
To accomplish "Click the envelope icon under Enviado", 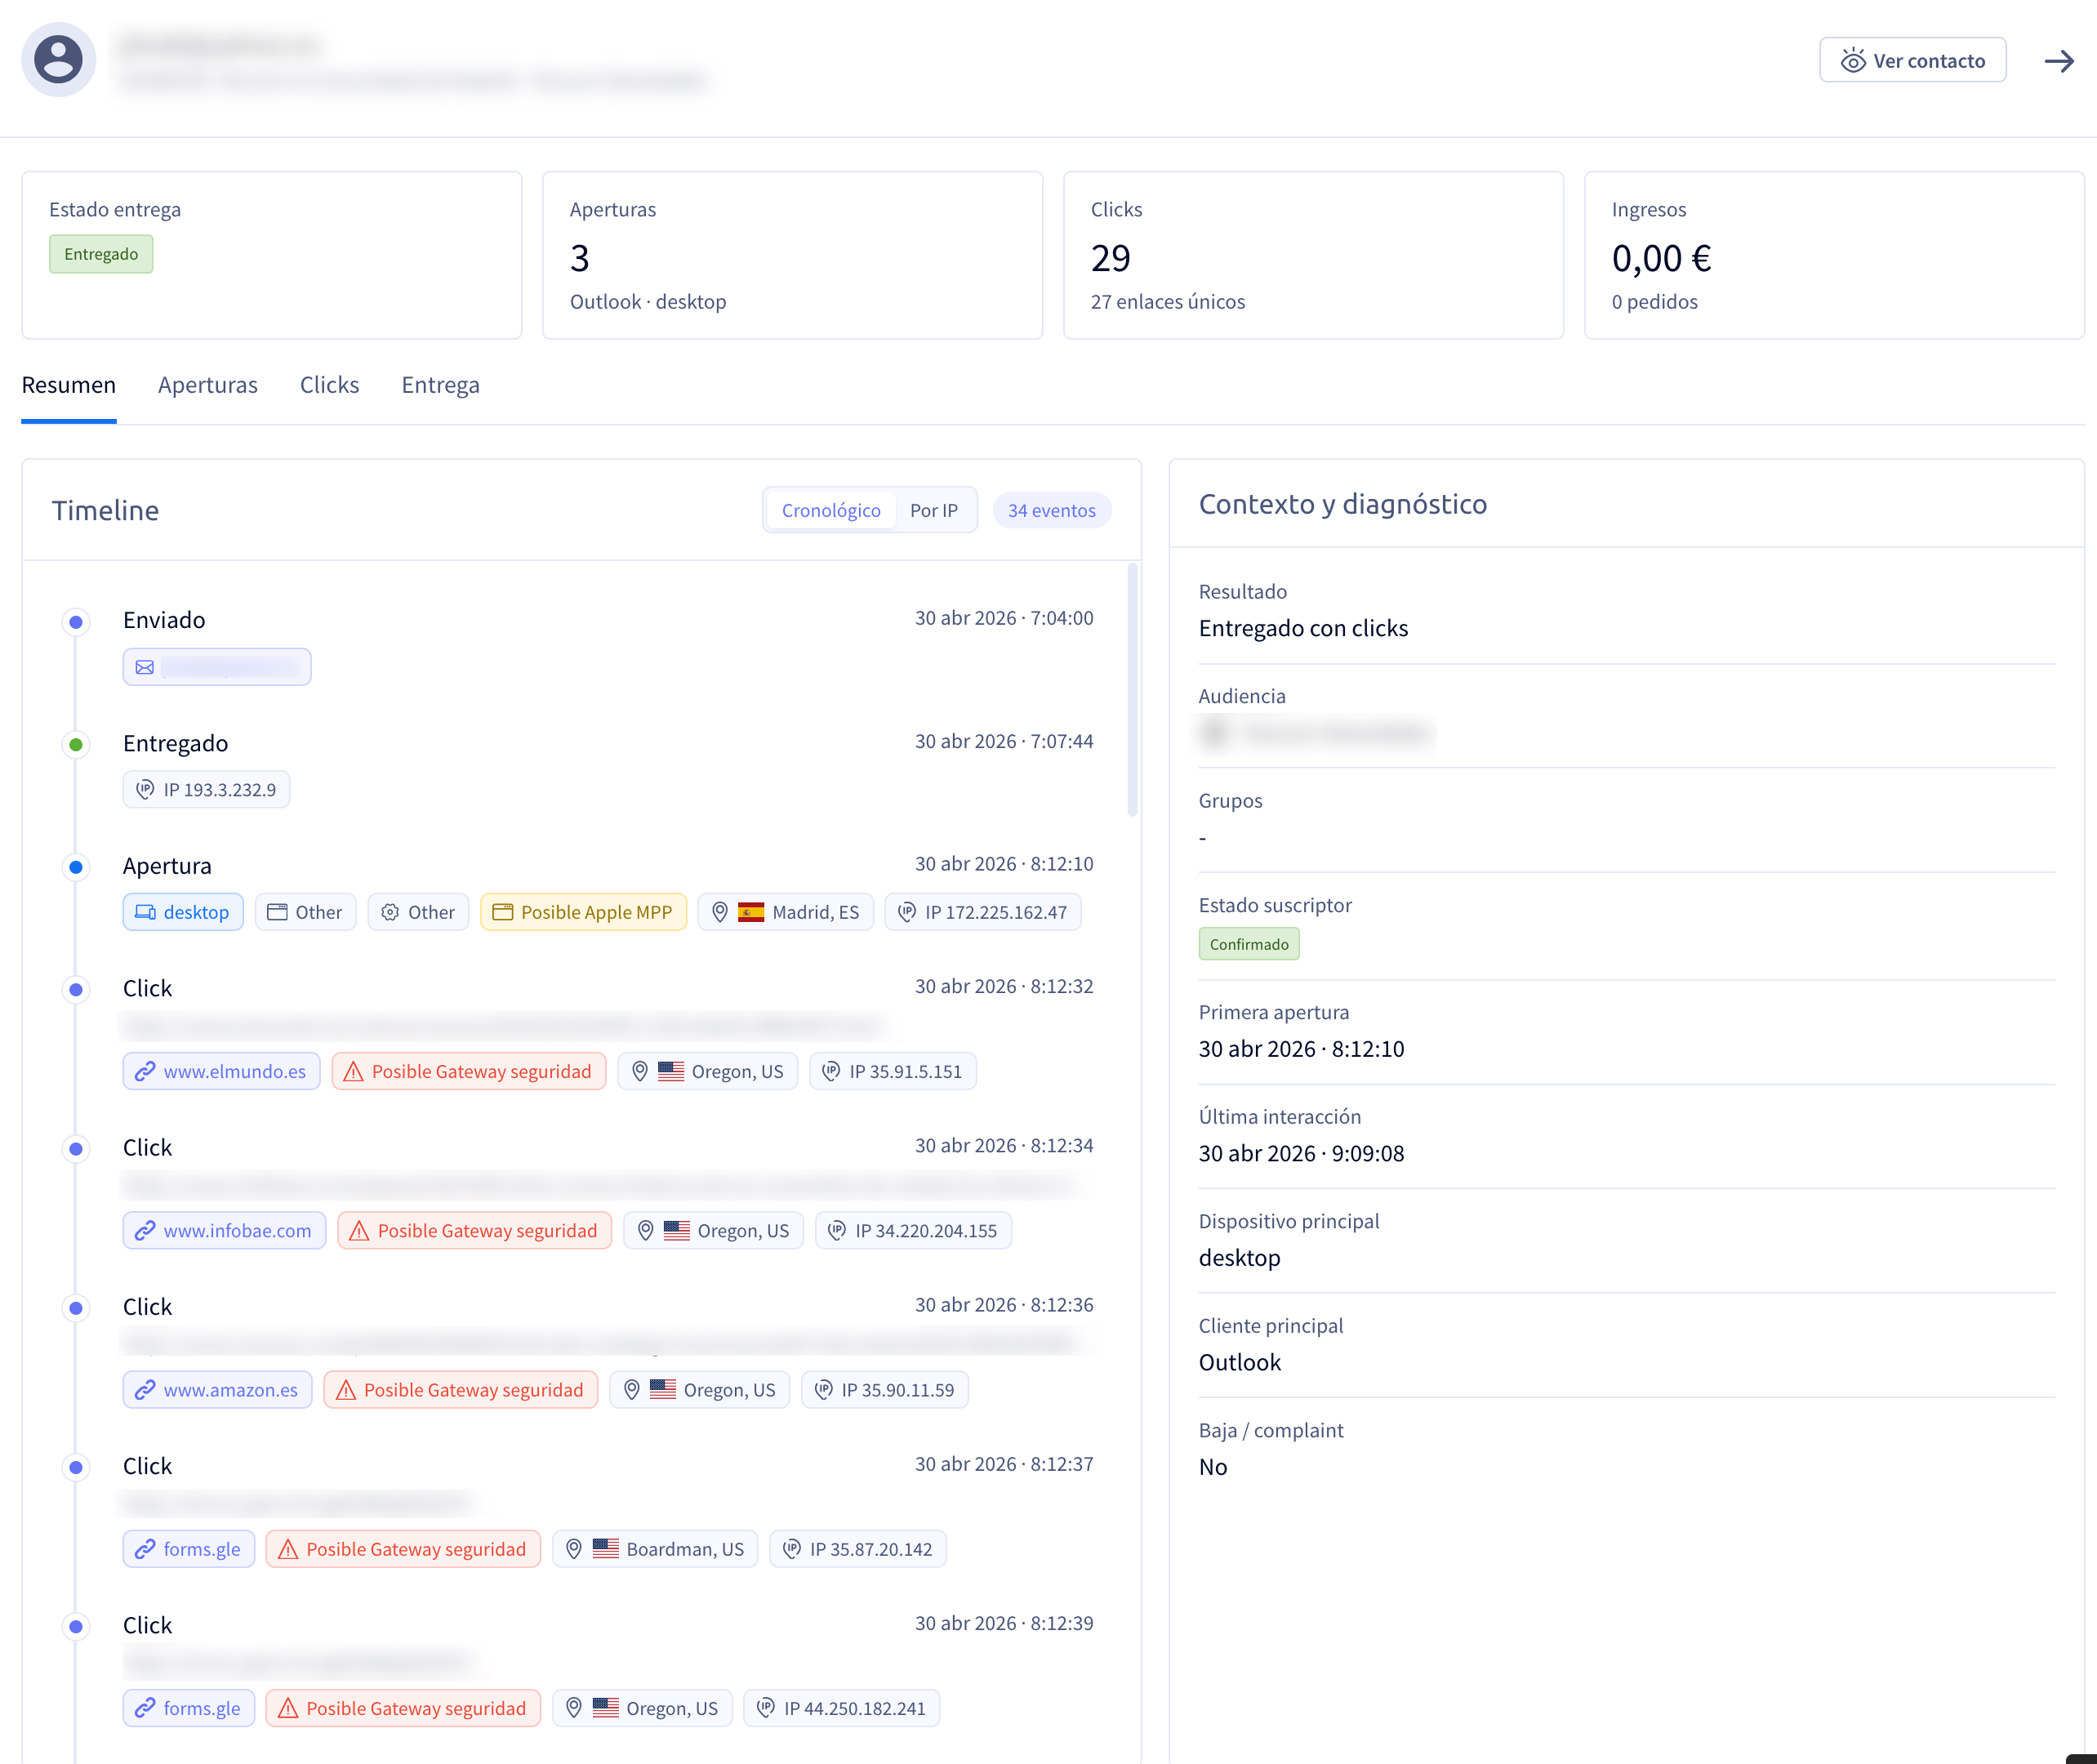I will [145, 667].
